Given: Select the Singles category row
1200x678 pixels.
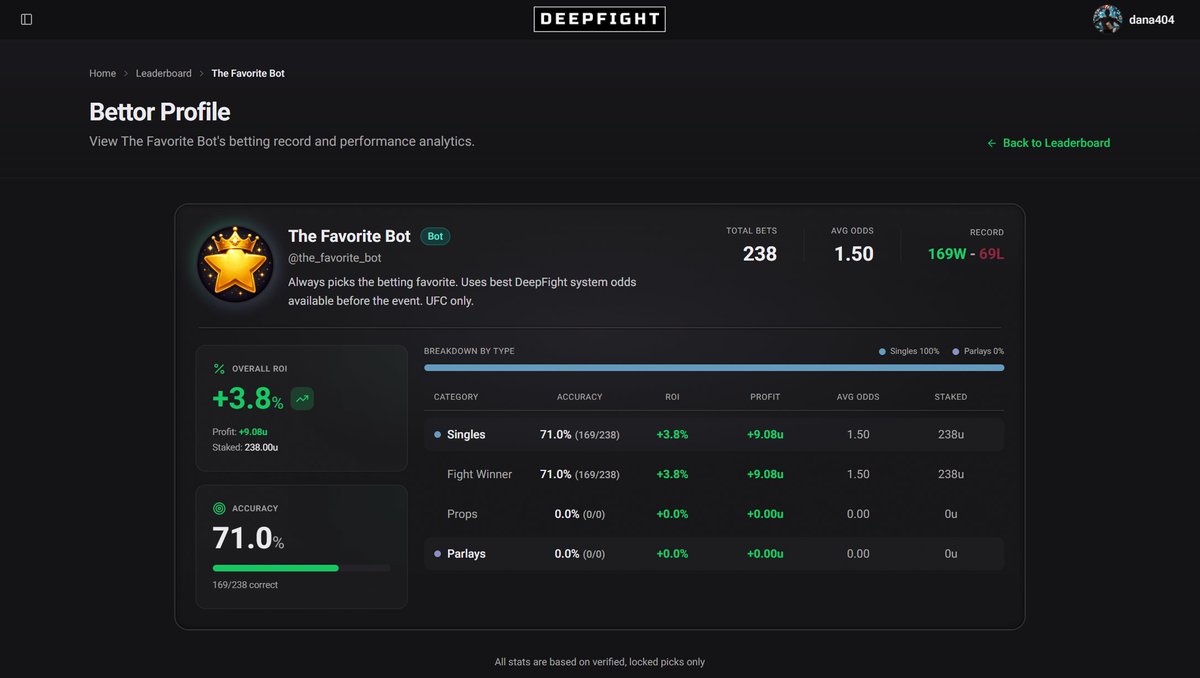Looking at the screenshot, I should 714,435.
